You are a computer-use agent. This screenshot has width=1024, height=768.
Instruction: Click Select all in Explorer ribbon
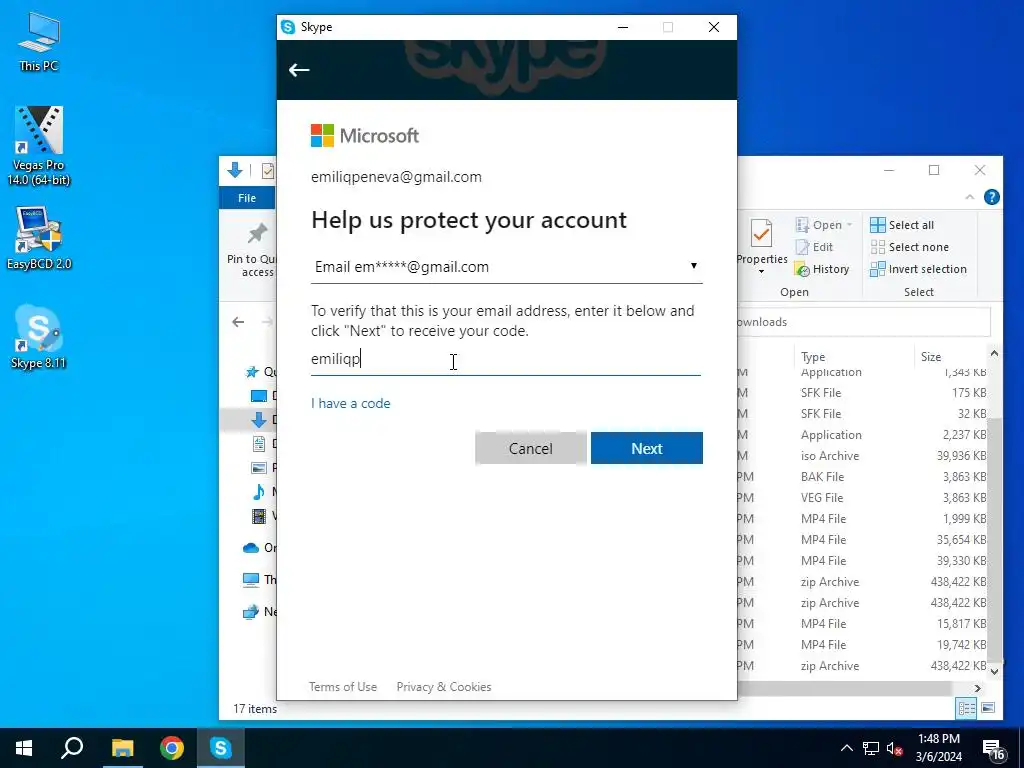point(902,225)
